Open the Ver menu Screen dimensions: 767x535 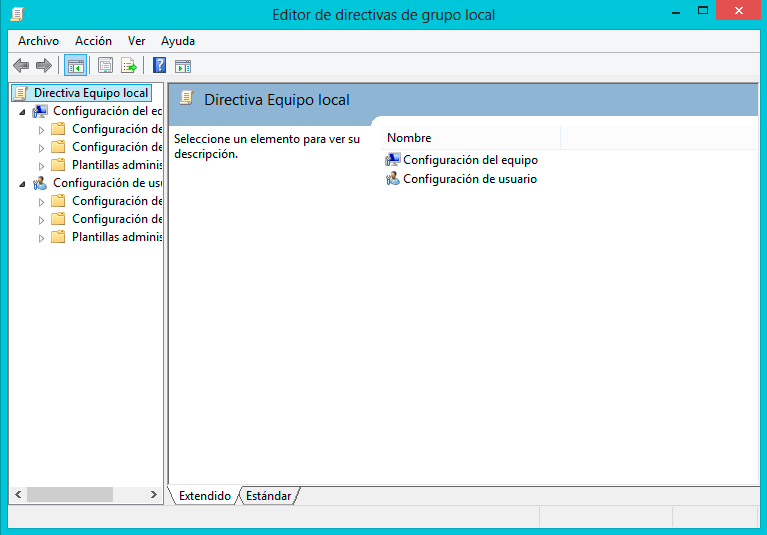pyautogui.click(x=136, y=41)
